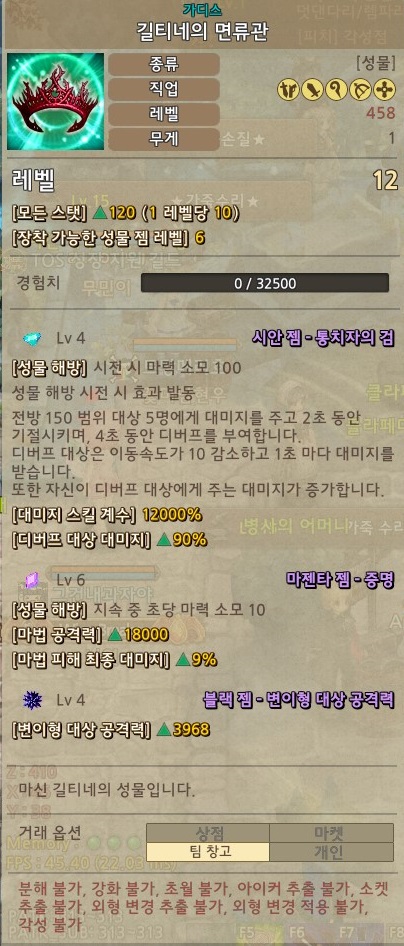Click the red crown relic item thumbnail
Viewport: 404px width, 946px height.
pyautogui.click(x=55, y=101)
